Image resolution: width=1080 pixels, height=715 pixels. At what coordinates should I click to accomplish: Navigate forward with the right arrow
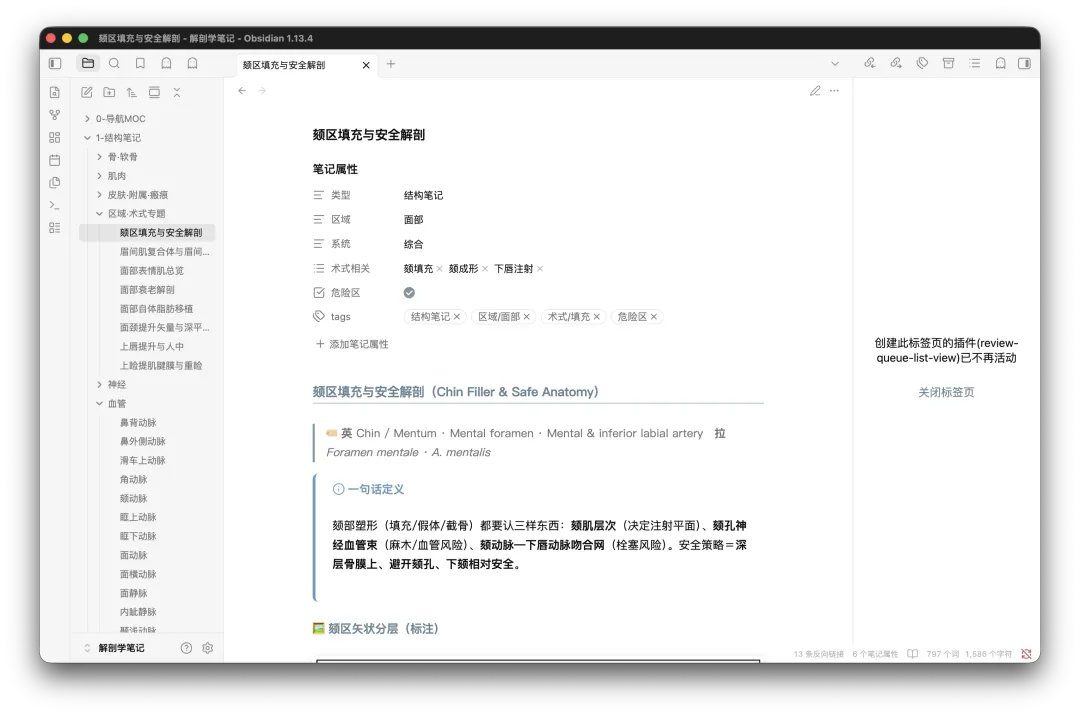tap(262, 90)
